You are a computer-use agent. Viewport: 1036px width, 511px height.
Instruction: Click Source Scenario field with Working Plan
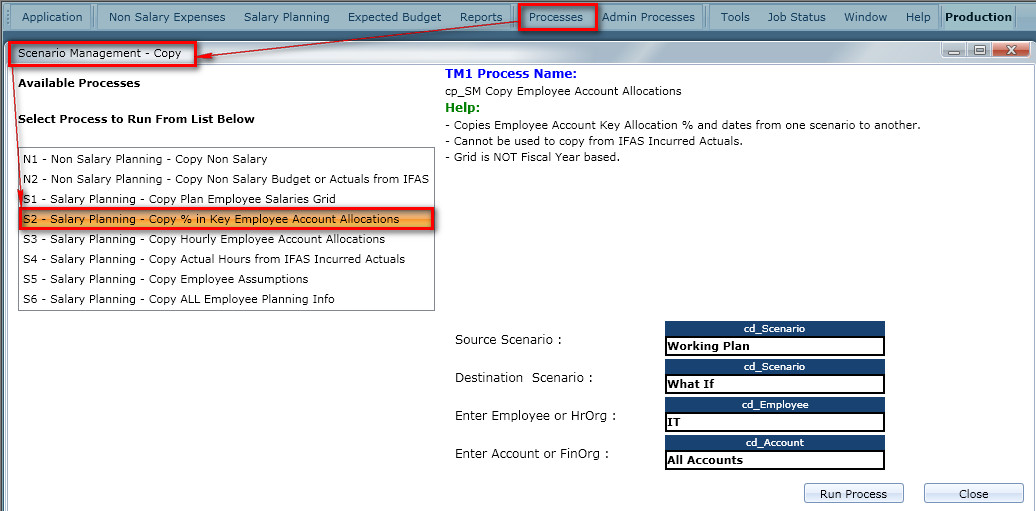(x=774, y=346)
